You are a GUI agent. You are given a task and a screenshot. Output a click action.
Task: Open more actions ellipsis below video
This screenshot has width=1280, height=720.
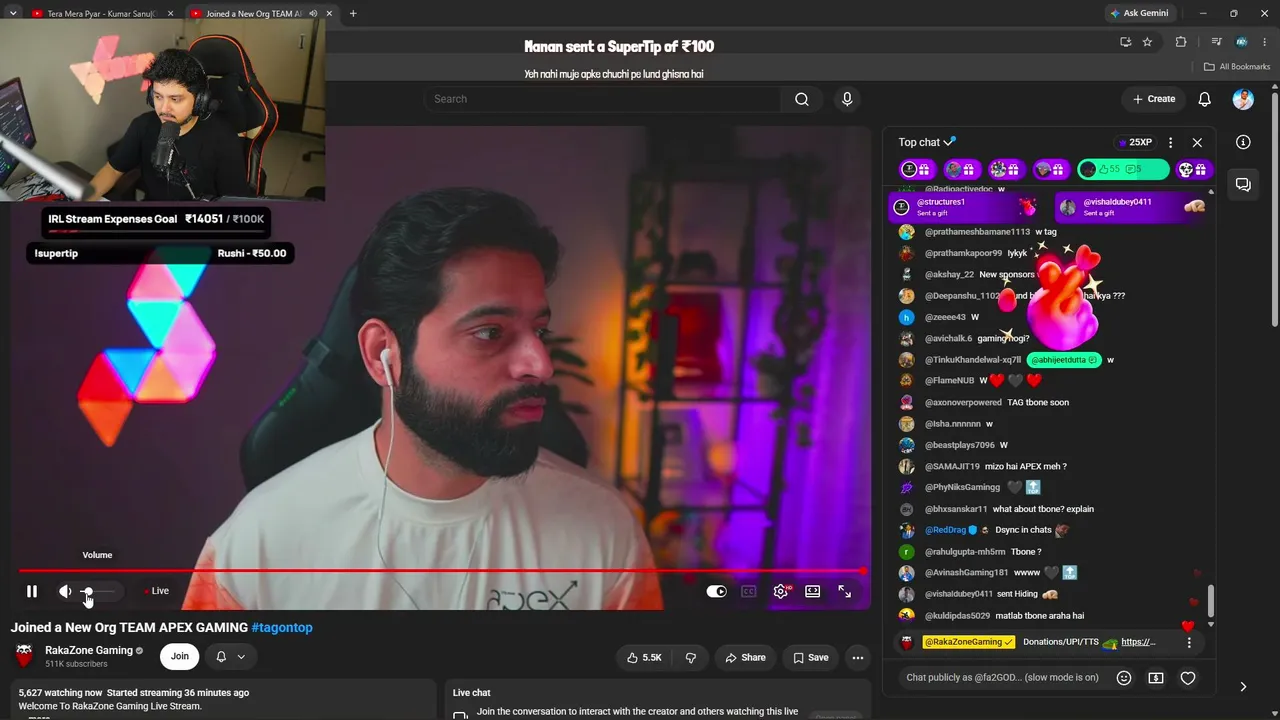tap(858, 657)
